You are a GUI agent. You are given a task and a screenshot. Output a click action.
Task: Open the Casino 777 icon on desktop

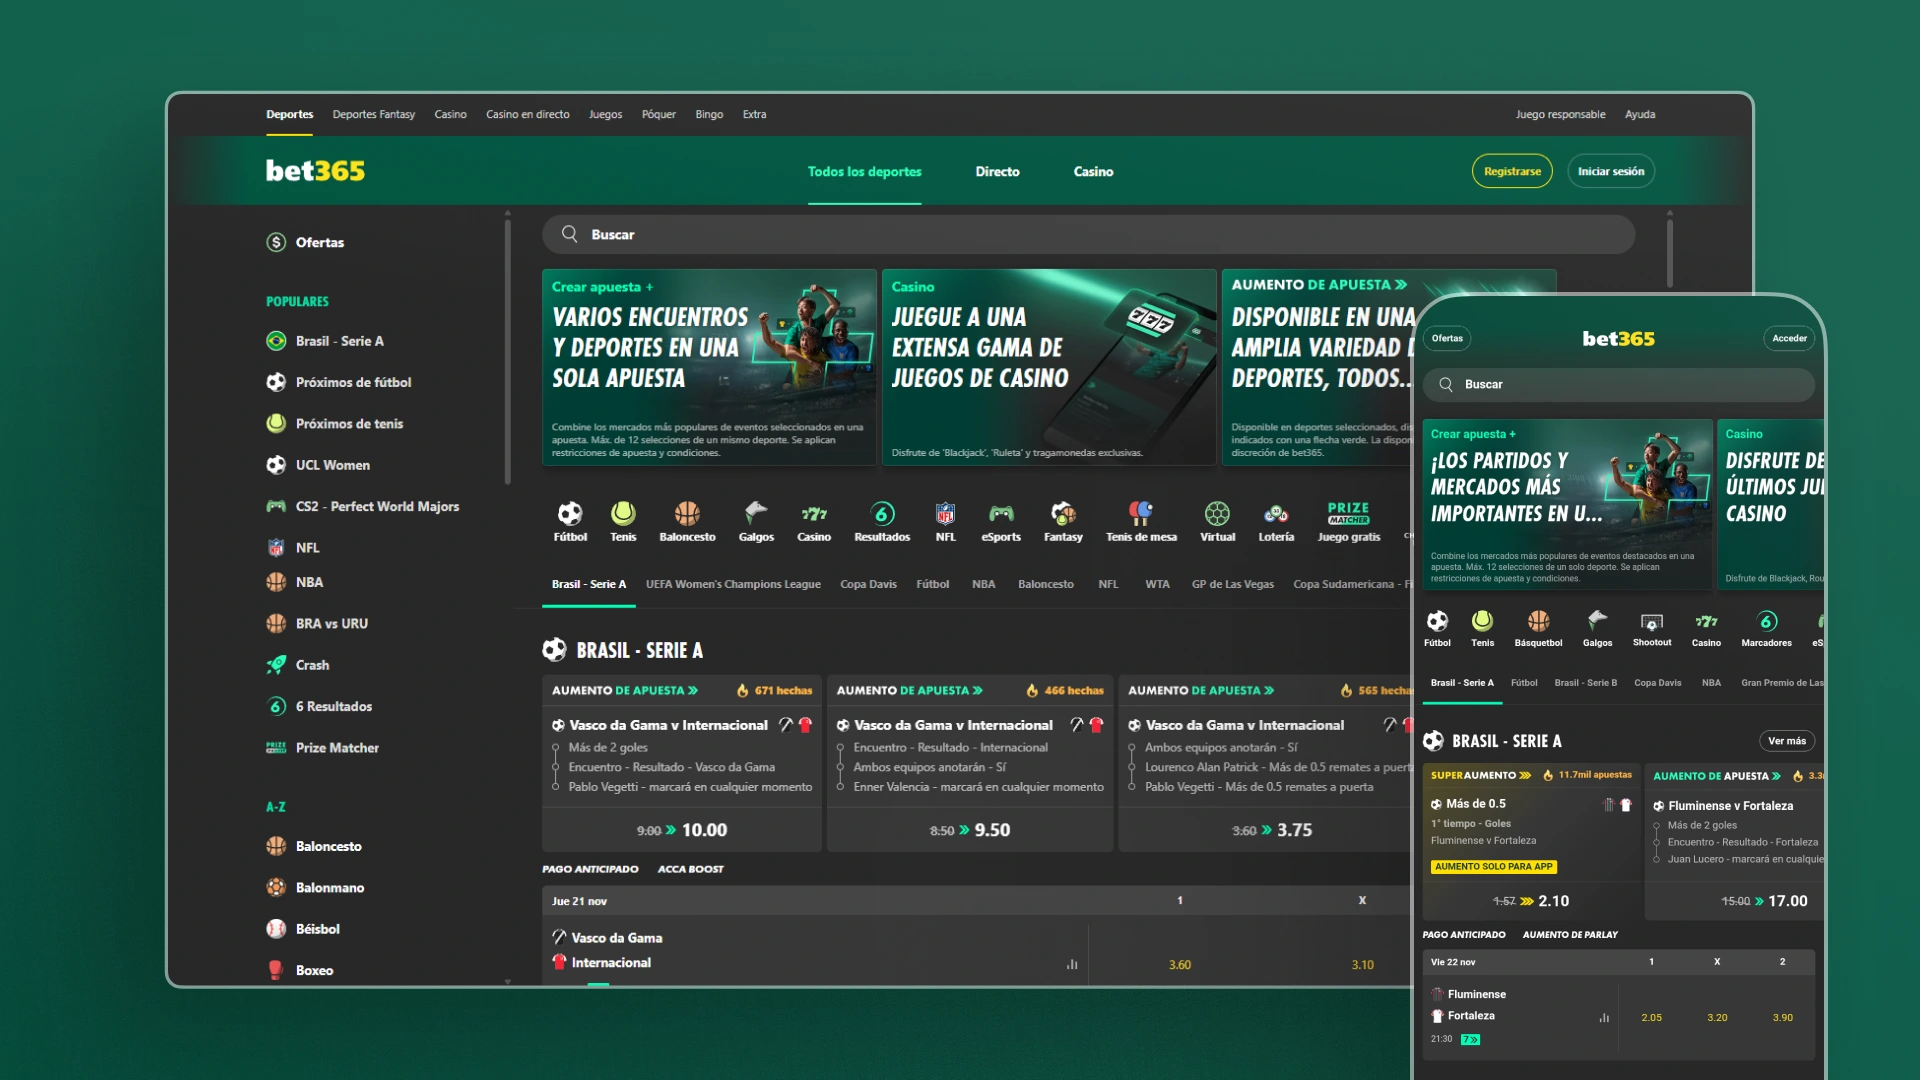point(814,514)
